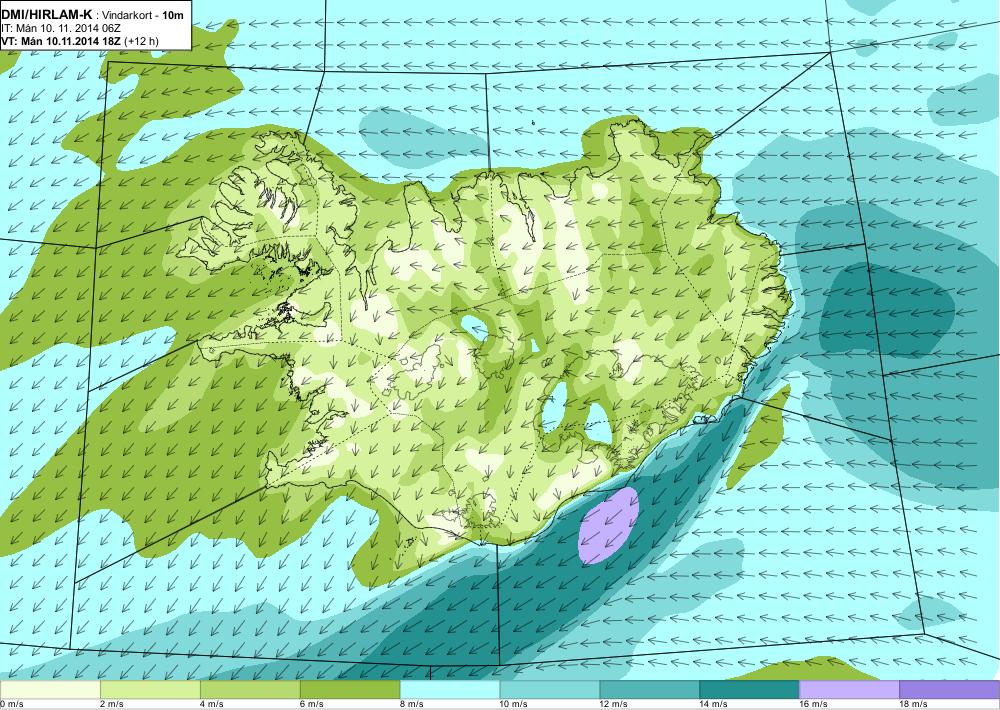The height and width of the screenshot is (710, 1000).
Task: Click the "2 m/s" legend label
Action: pyautogui.click(x=112, y=704)
